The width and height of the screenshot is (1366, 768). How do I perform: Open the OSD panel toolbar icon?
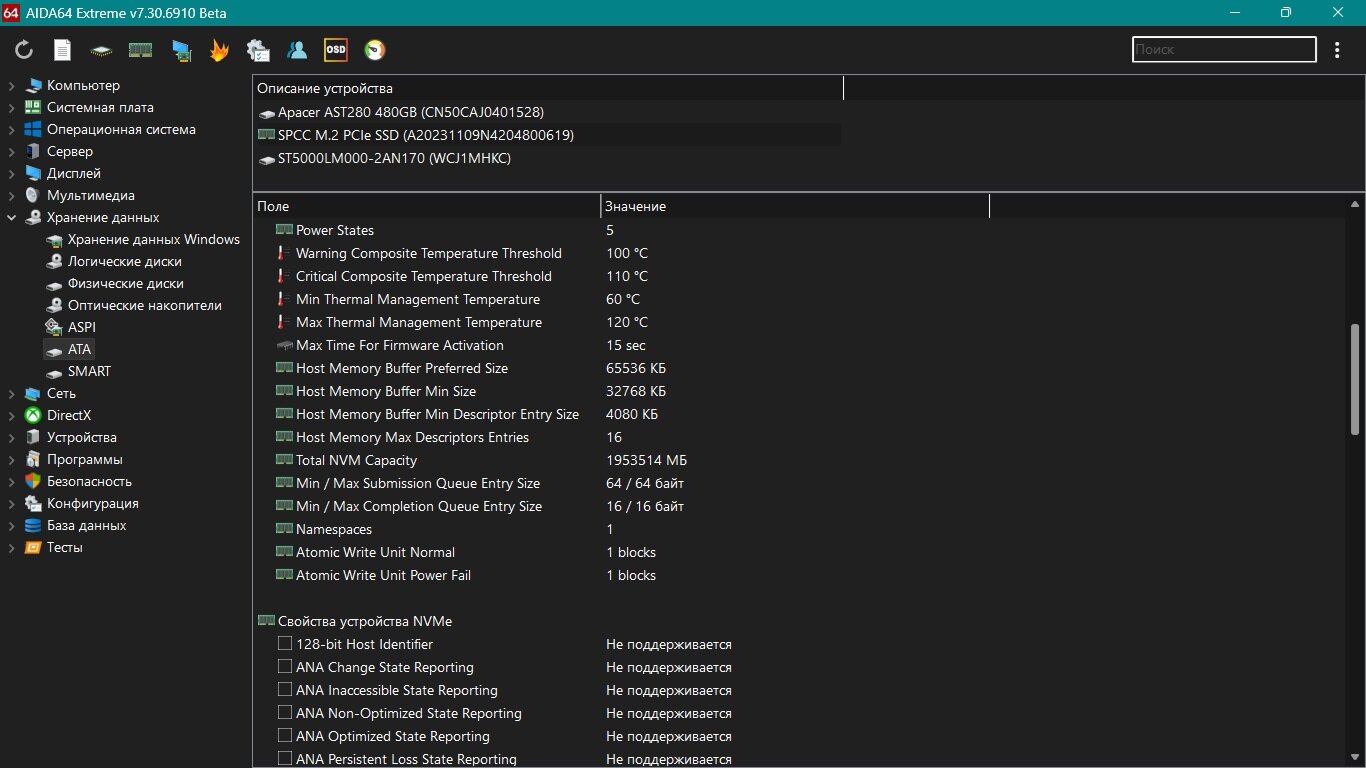pos(336,49)
